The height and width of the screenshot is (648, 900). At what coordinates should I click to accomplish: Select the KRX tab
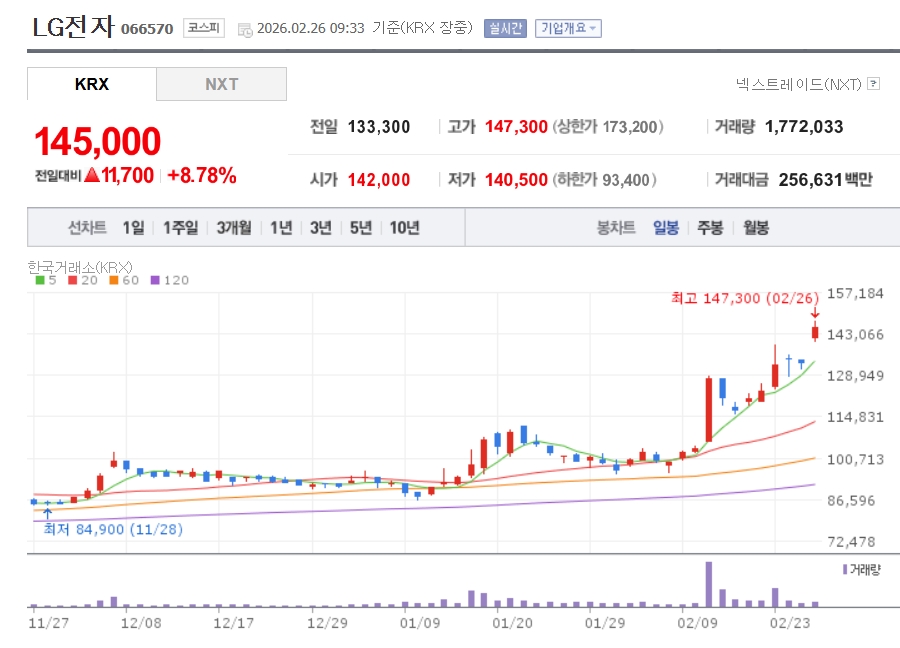pyautogui.click(x=92, y=84)
